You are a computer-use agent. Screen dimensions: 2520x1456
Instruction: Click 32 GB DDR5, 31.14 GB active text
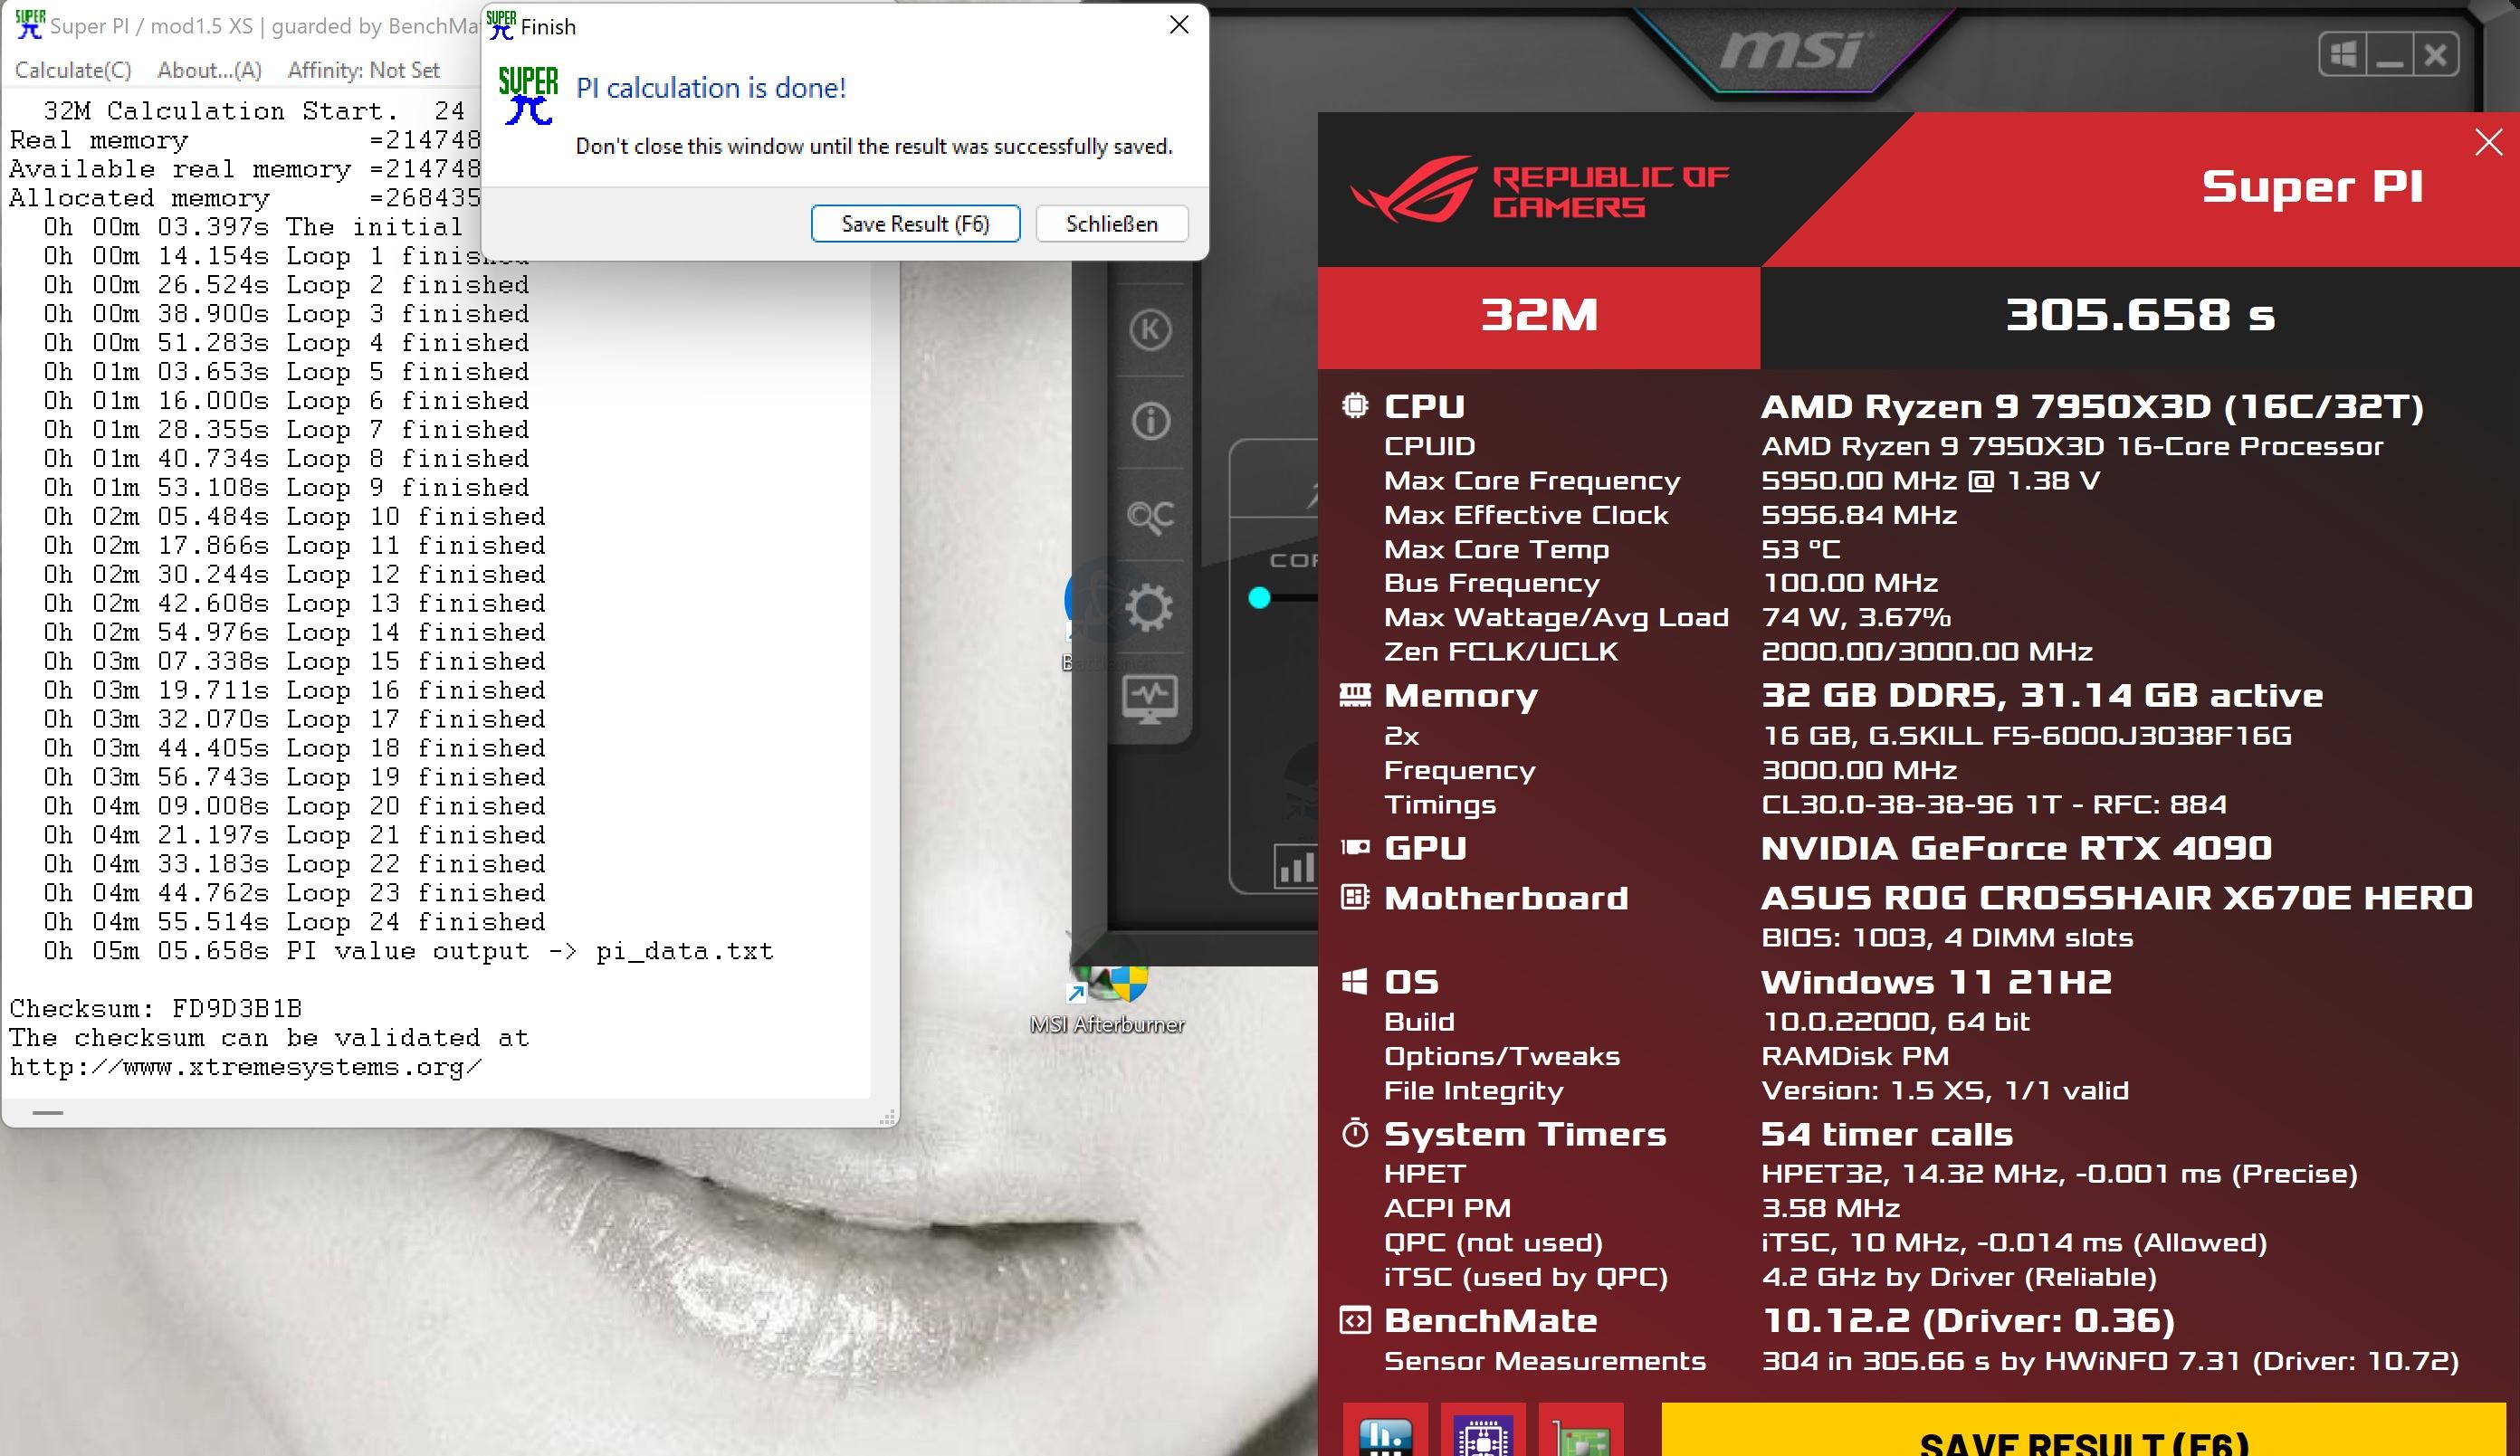[2042, 695]
